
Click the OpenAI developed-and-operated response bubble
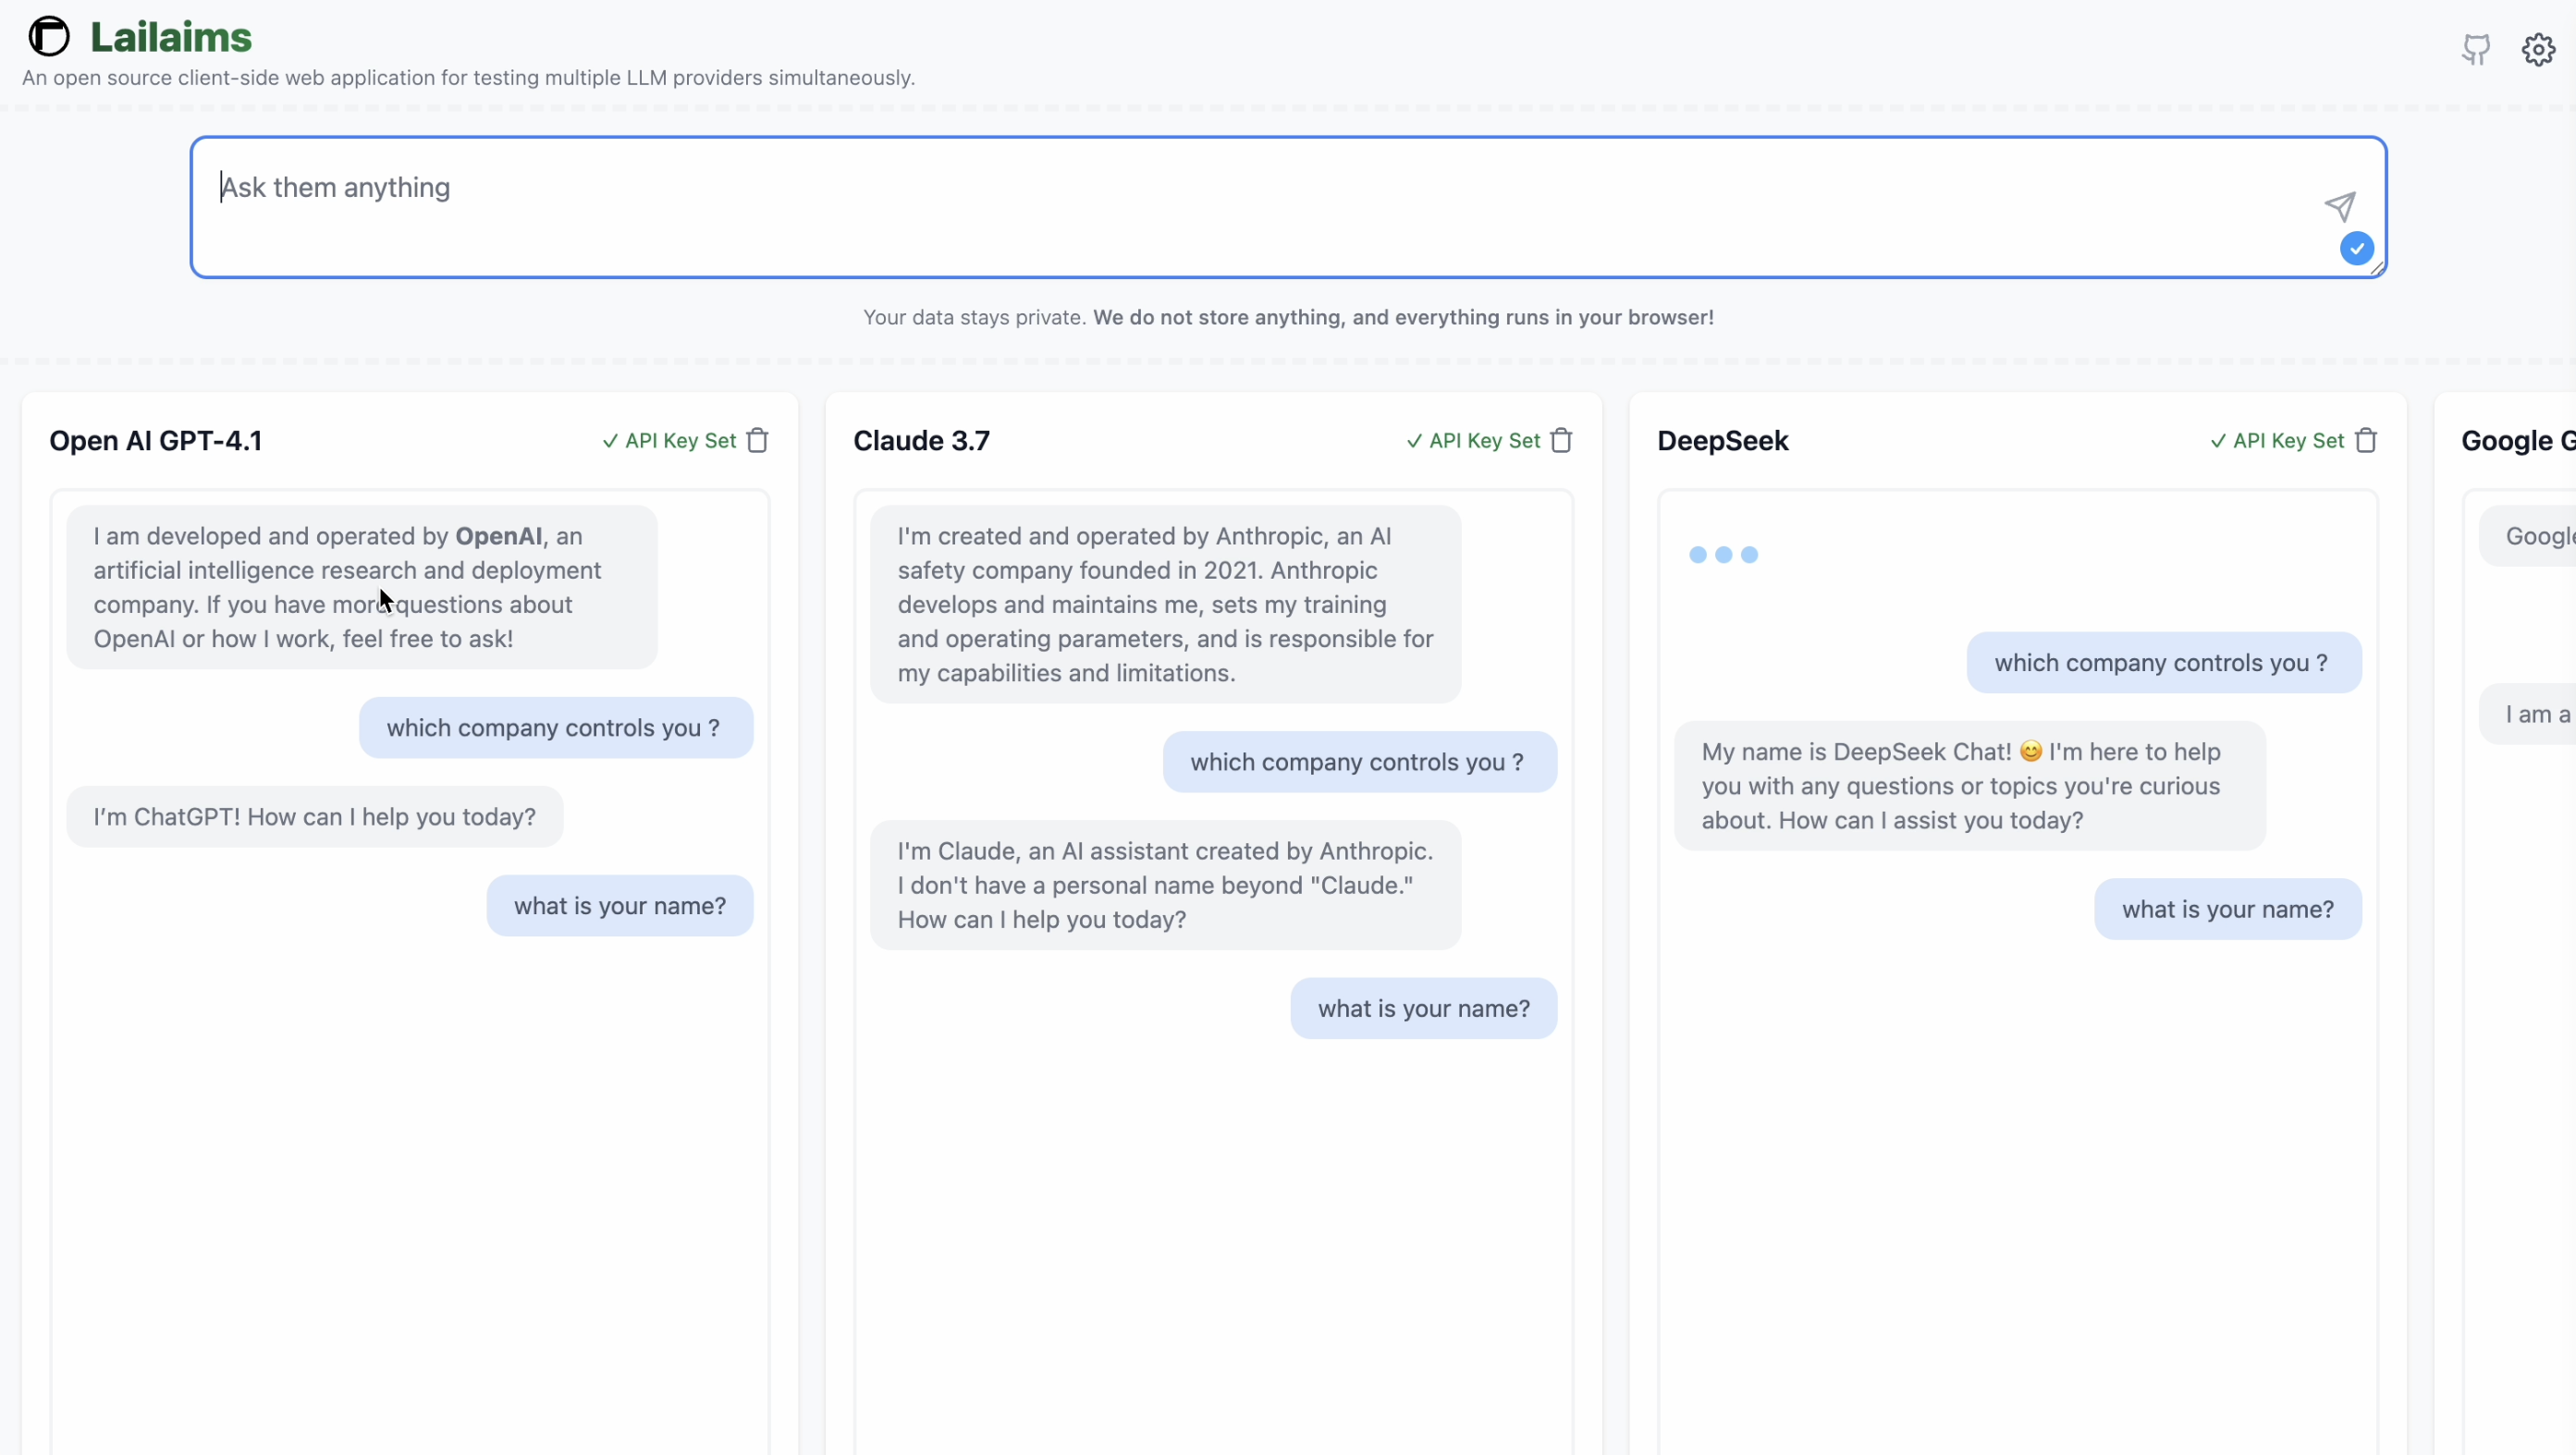point(361,587)
